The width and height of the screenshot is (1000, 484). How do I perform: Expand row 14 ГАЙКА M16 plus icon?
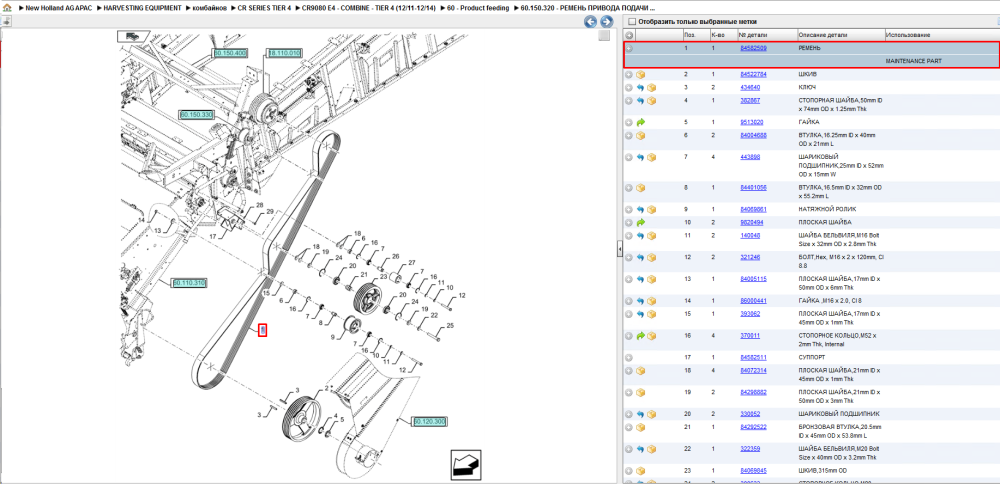click(x=629, y=301)
